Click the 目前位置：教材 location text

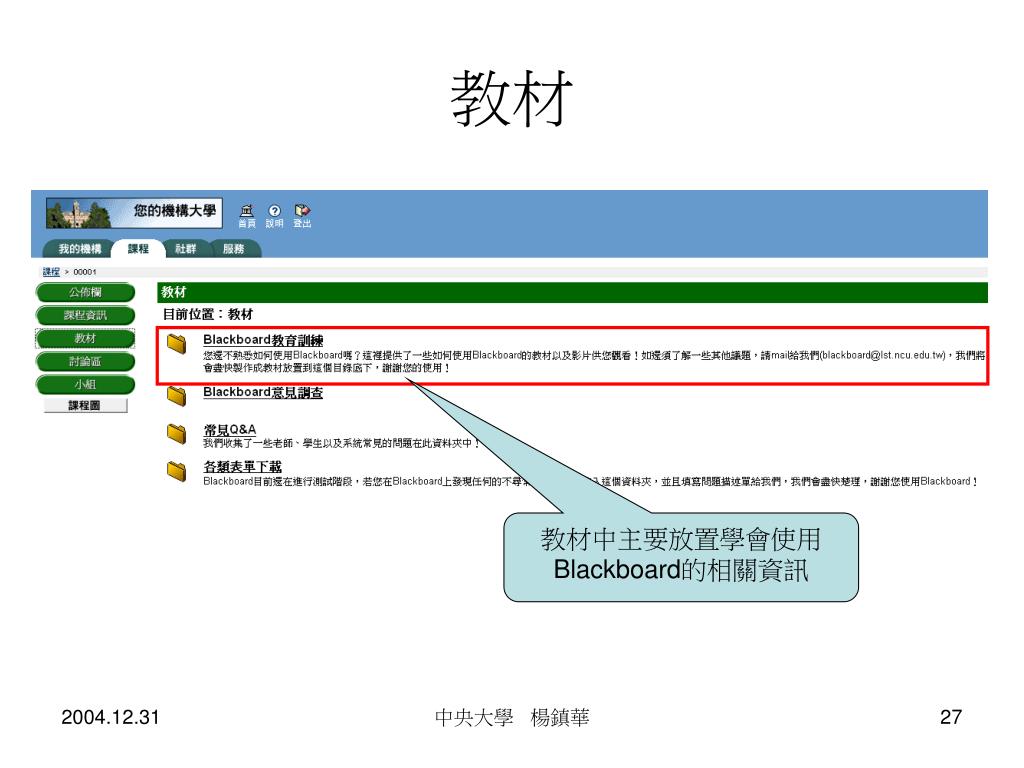point(208,314)
